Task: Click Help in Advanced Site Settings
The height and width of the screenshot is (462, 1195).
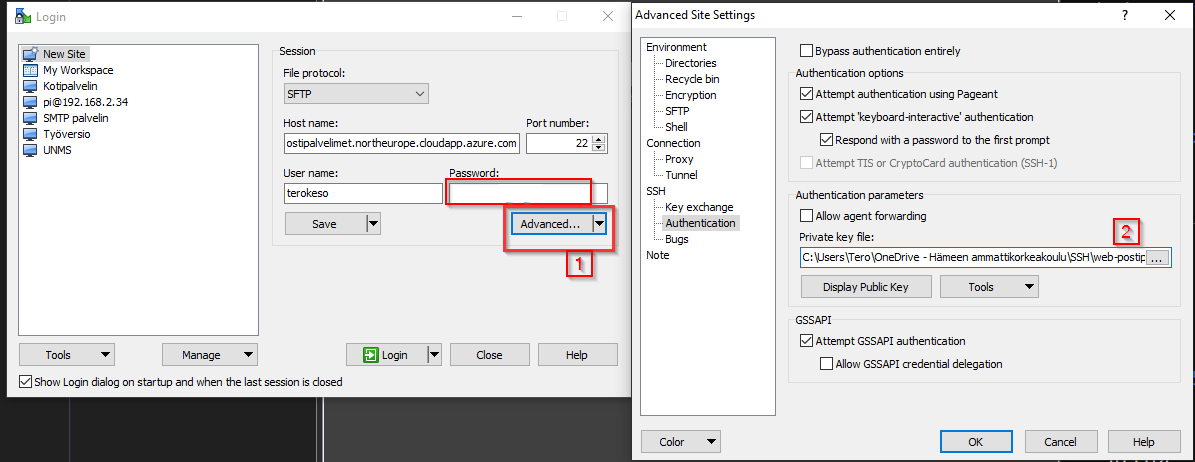Action: tap(1143, 441)
